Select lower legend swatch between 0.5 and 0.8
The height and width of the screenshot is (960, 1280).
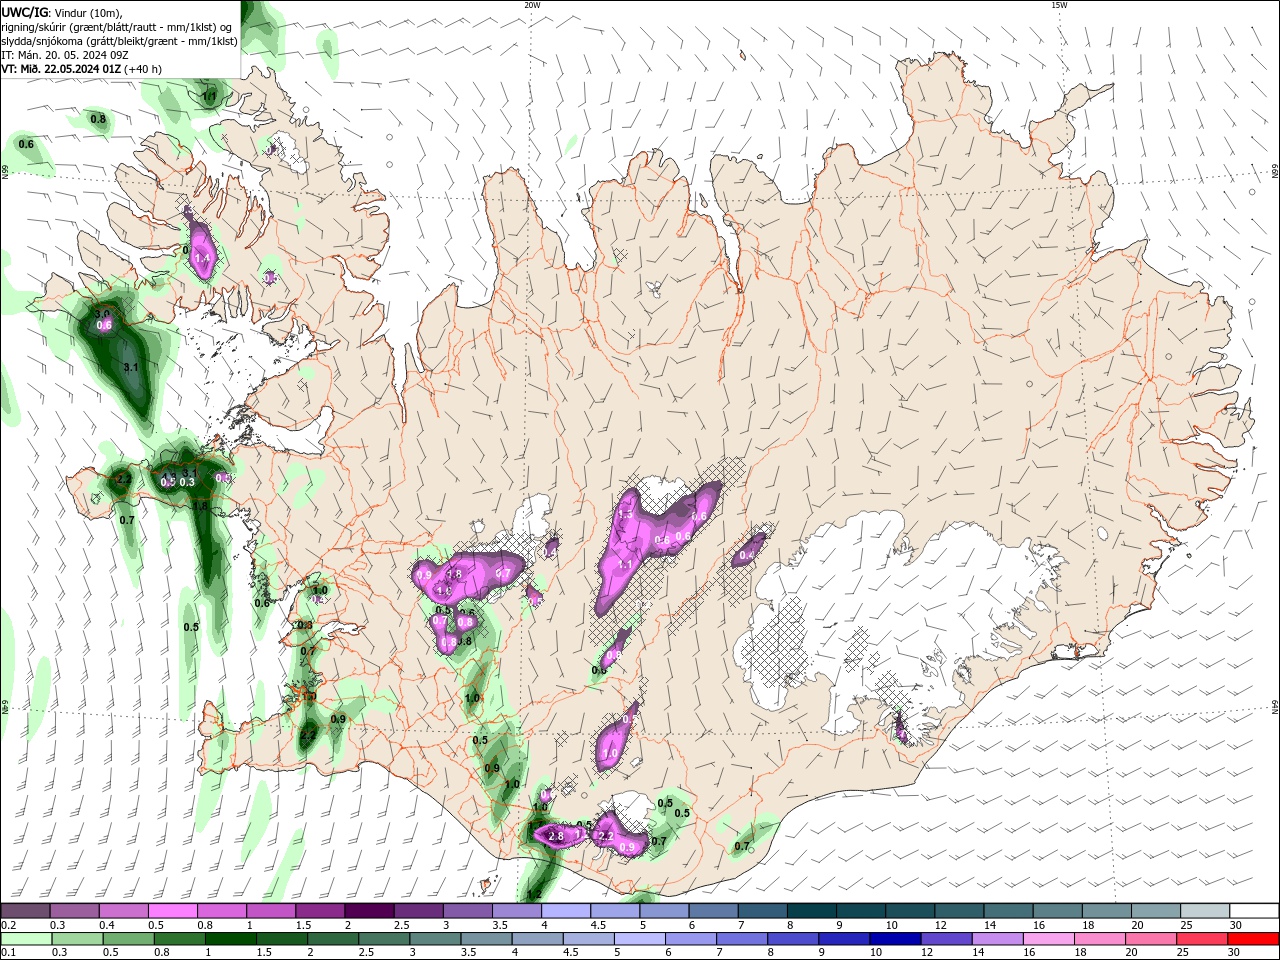tap(128, 939)
